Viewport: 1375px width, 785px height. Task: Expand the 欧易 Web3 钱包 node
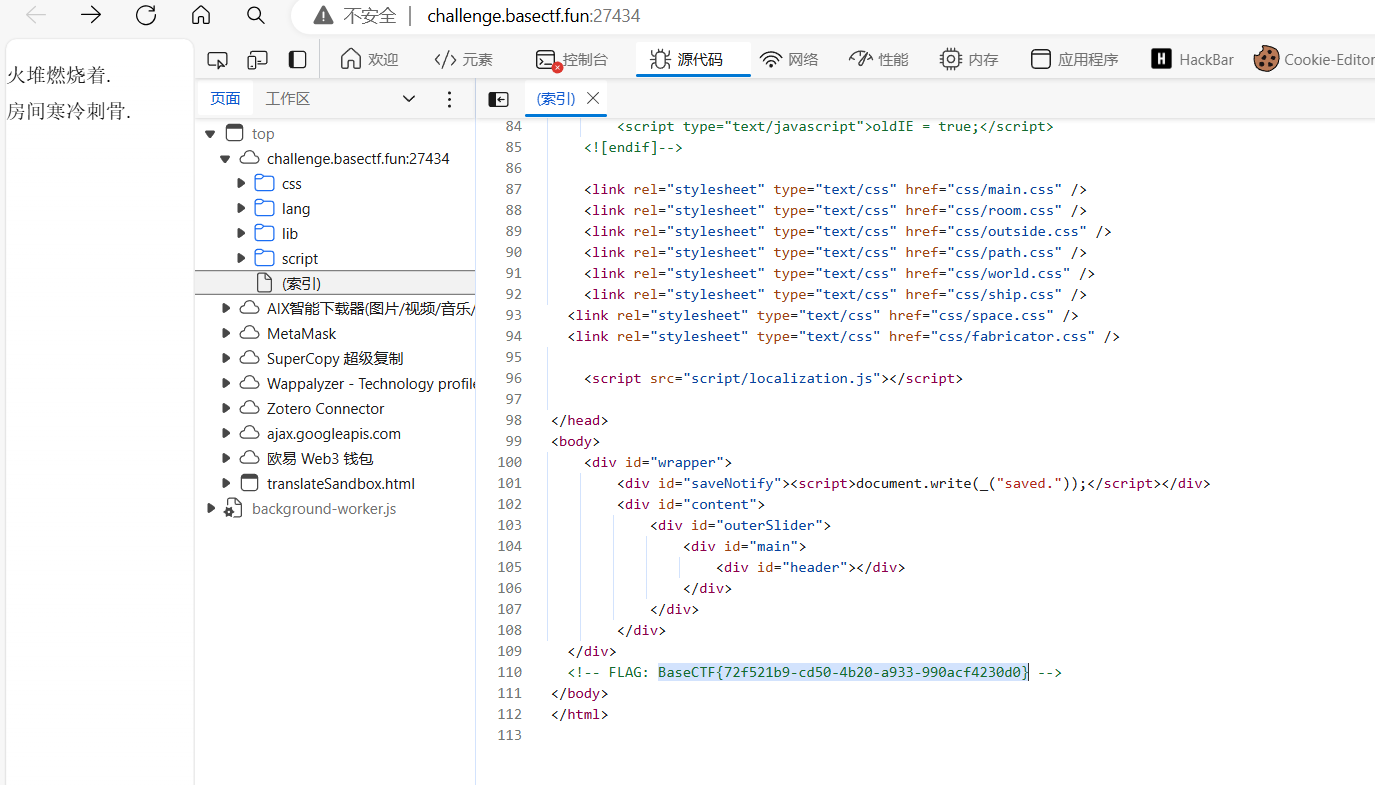coord(225,458)
